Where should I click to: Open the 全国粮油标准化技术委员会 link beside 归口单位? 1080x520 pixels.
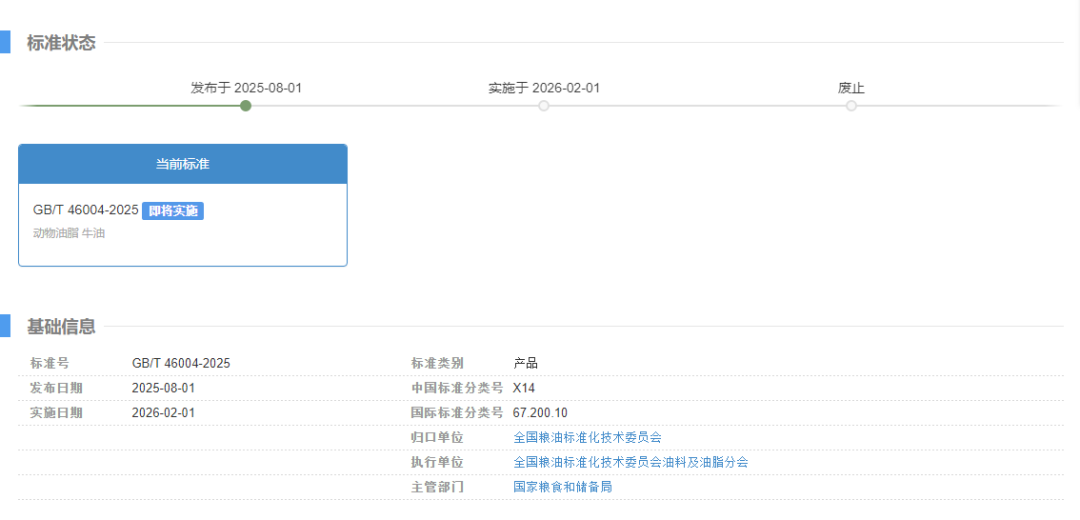coord(588,437)
